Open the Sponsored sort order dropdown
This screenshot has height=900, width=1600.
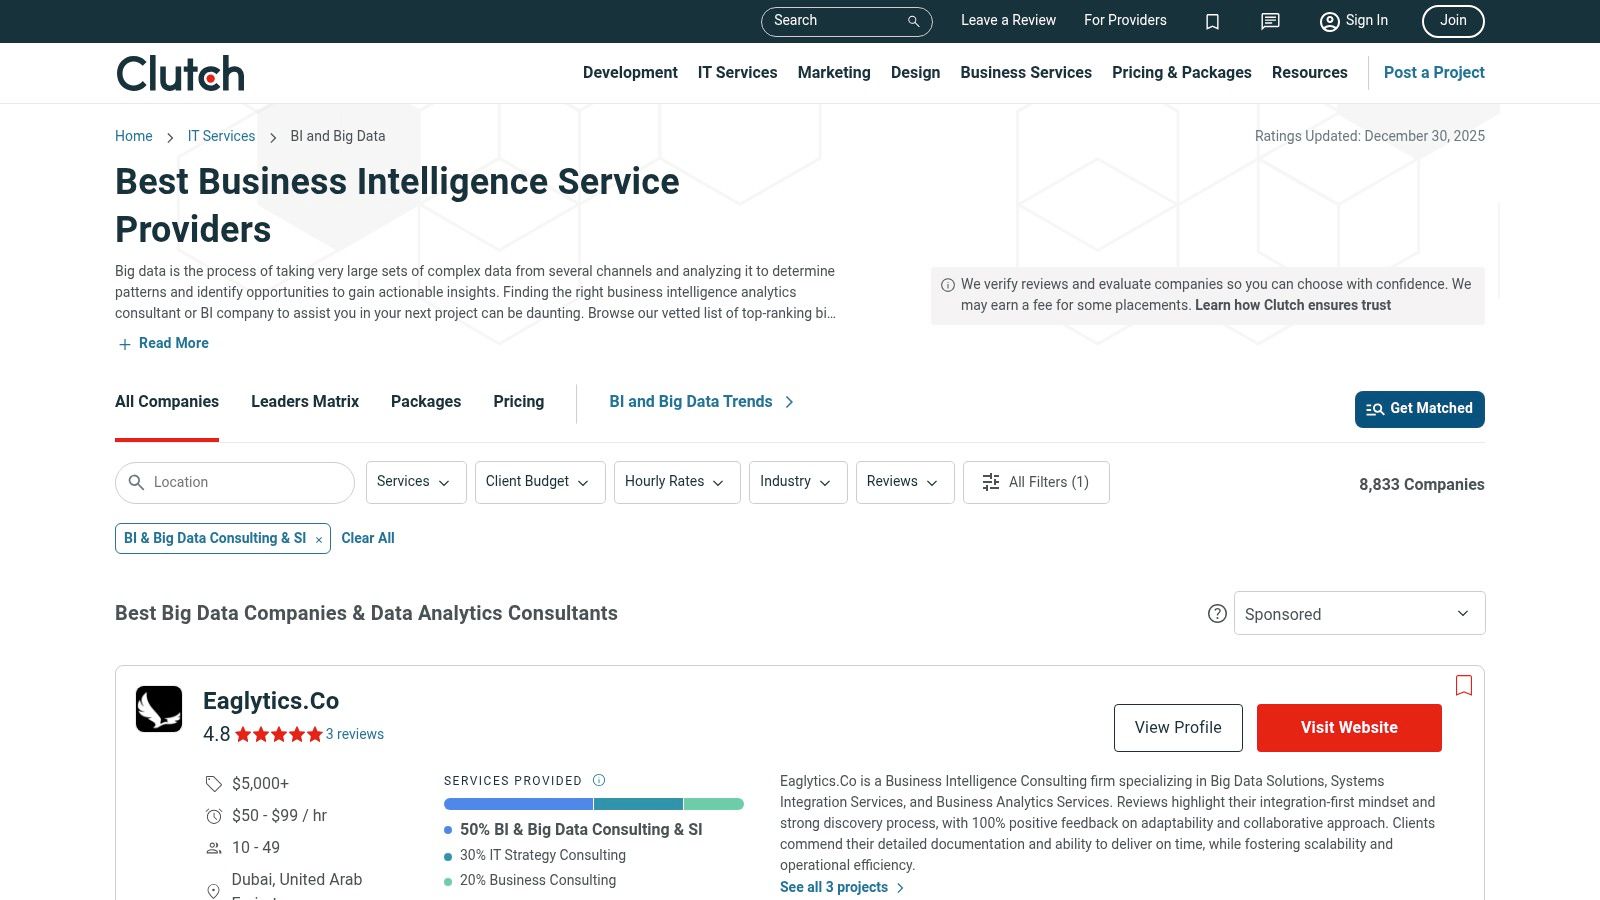coord(1359,613)
